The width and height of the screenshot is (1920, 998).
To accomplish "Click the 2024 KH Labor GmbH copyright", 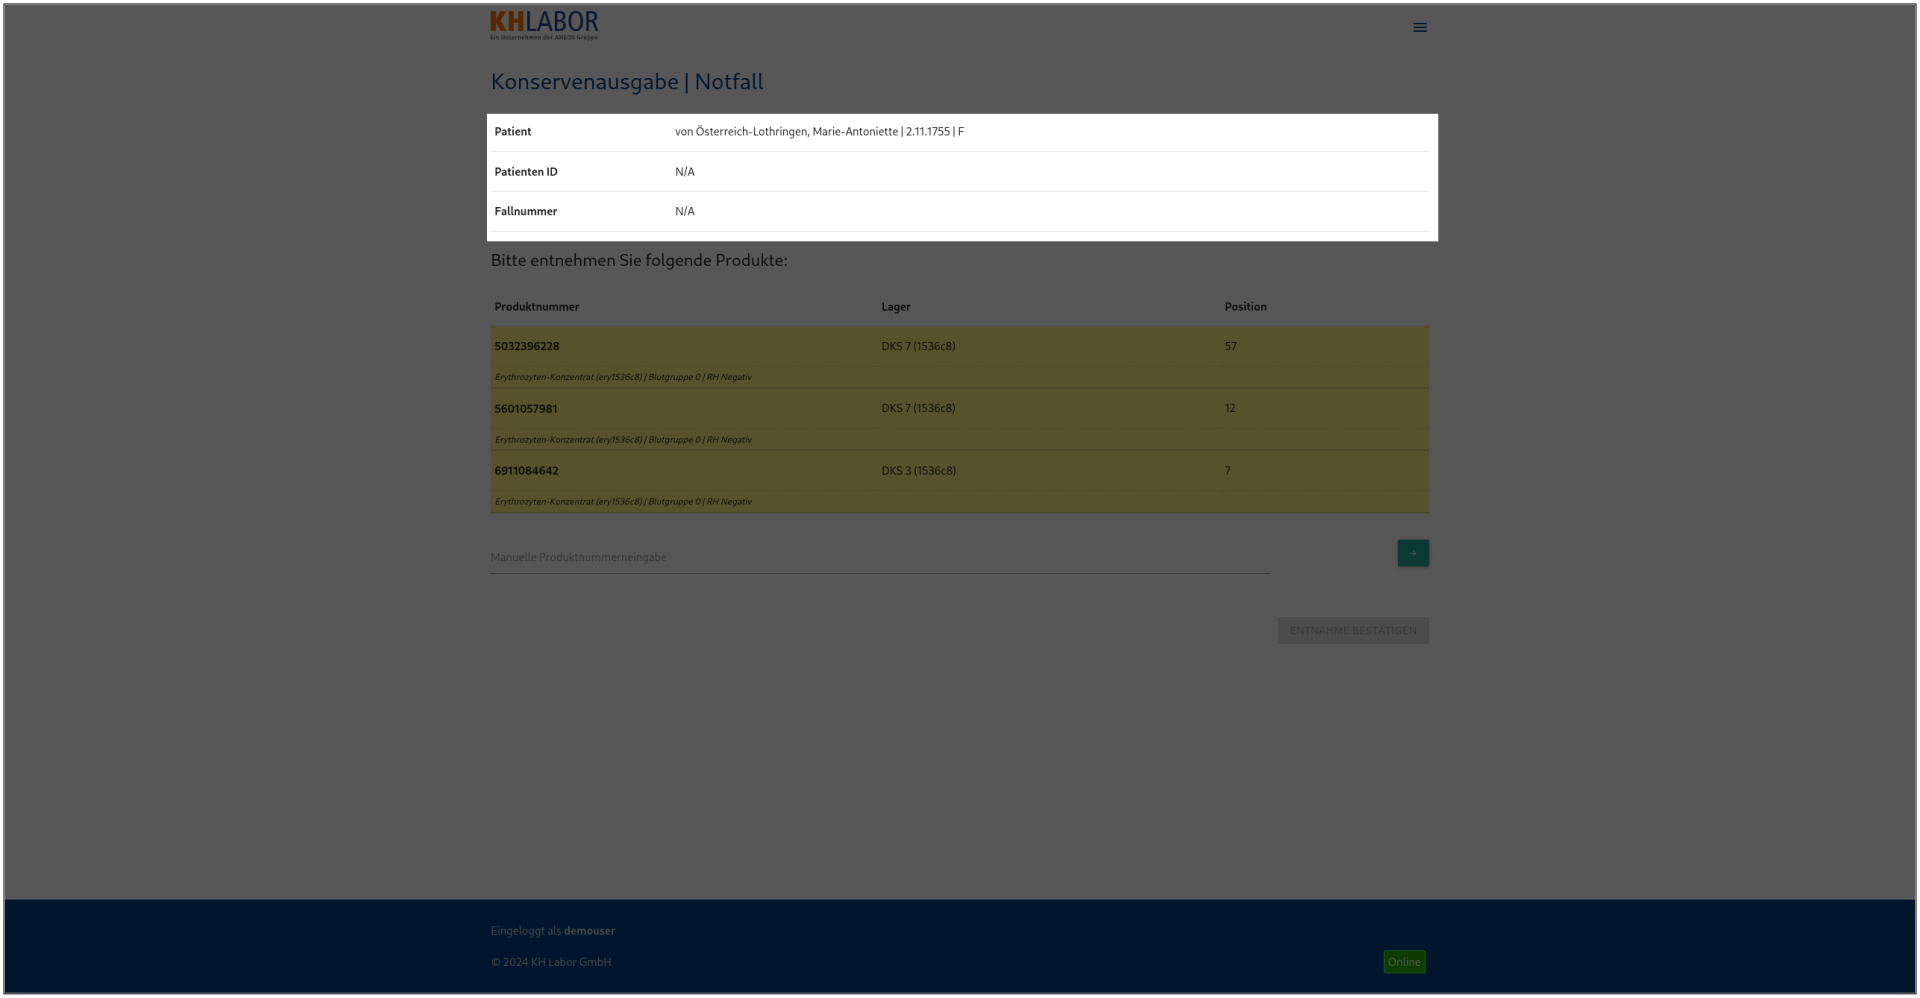I will (551, 962).
